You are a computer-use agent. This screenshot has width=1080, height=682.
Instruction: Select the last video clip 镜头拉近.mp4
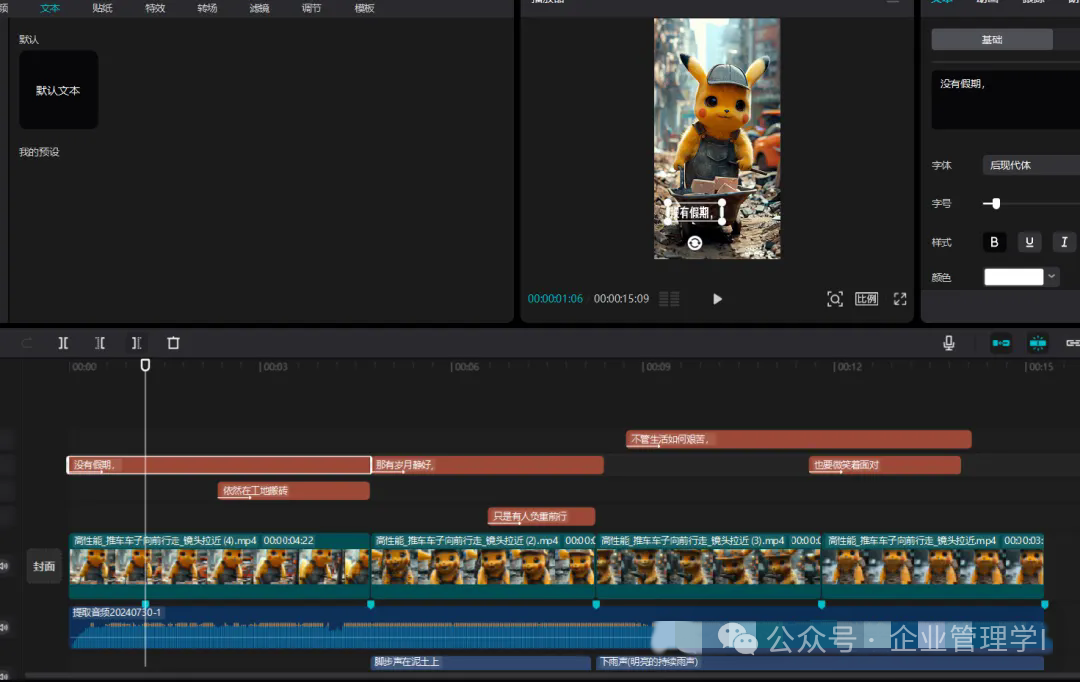(933, 565)
